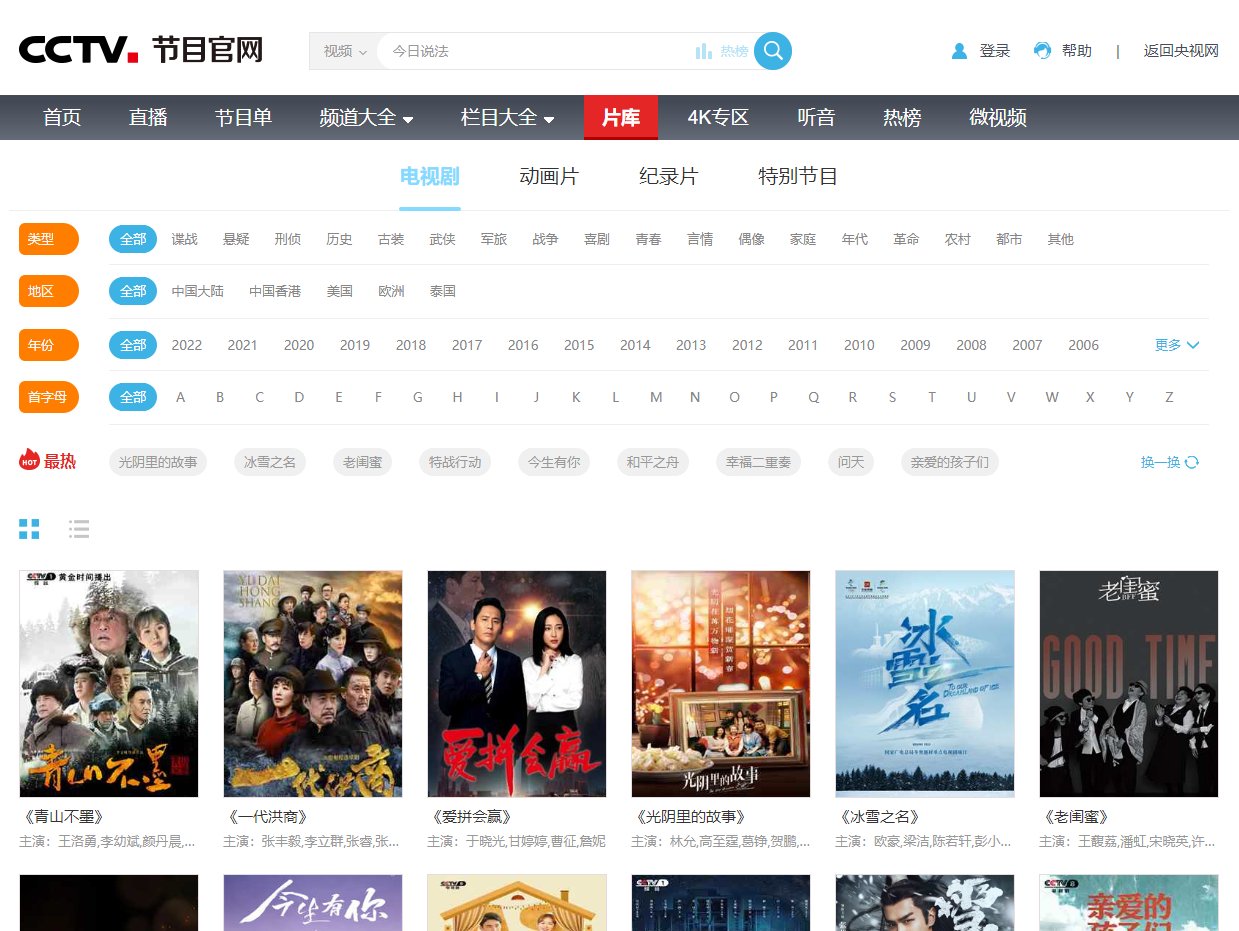Go to 首页 in navigation bar
The height and width of the screenshot is (931, 1239).
(x=62, y=118)
